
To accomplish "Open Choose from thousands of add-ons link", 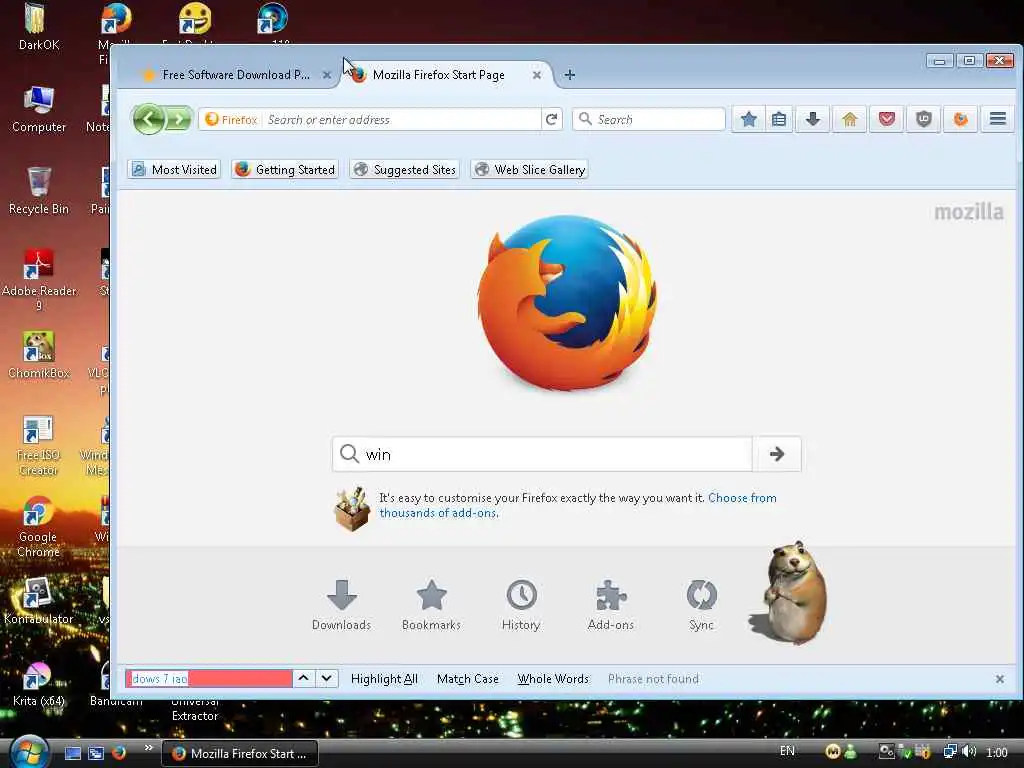I will coord(578,505).
